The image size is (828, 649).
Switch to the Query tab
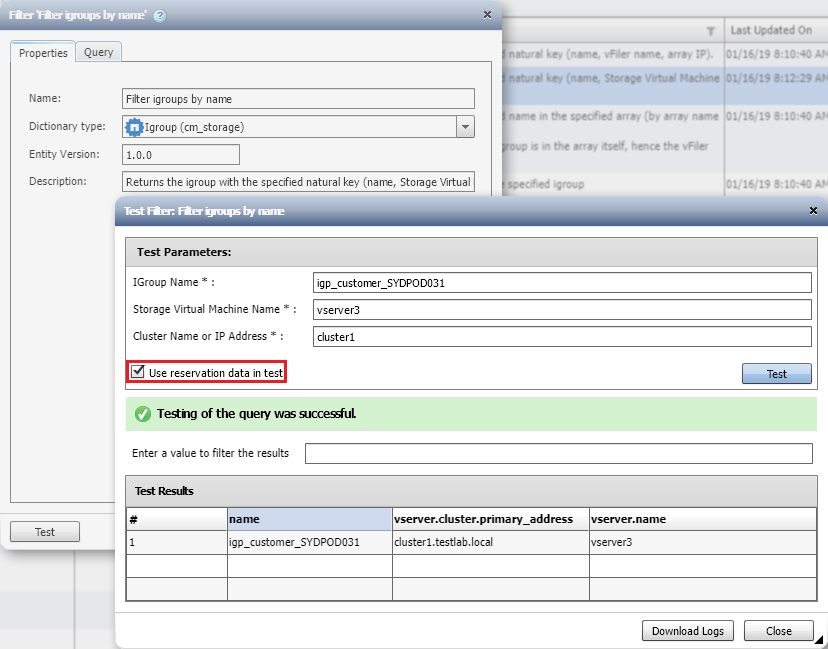[x=99, y=52]
